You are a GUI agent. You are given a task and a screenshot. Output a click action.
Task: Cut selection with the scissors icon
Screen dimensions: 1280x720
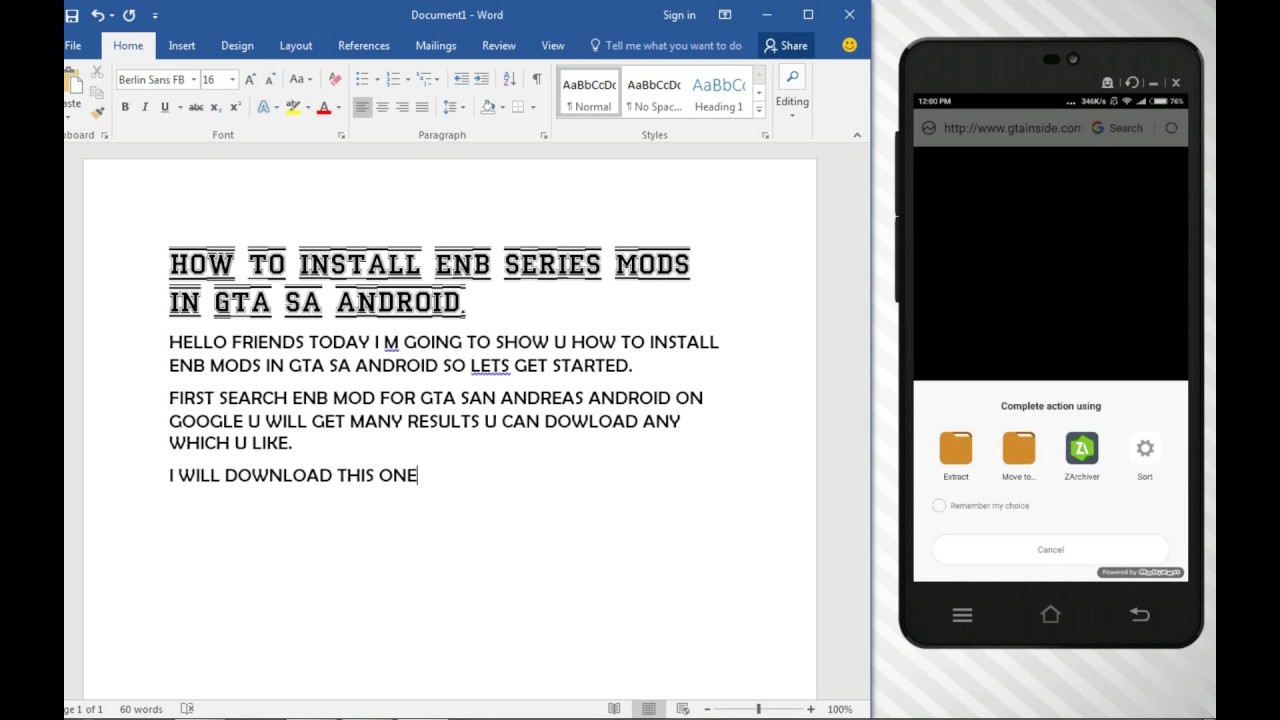(97, 72)
